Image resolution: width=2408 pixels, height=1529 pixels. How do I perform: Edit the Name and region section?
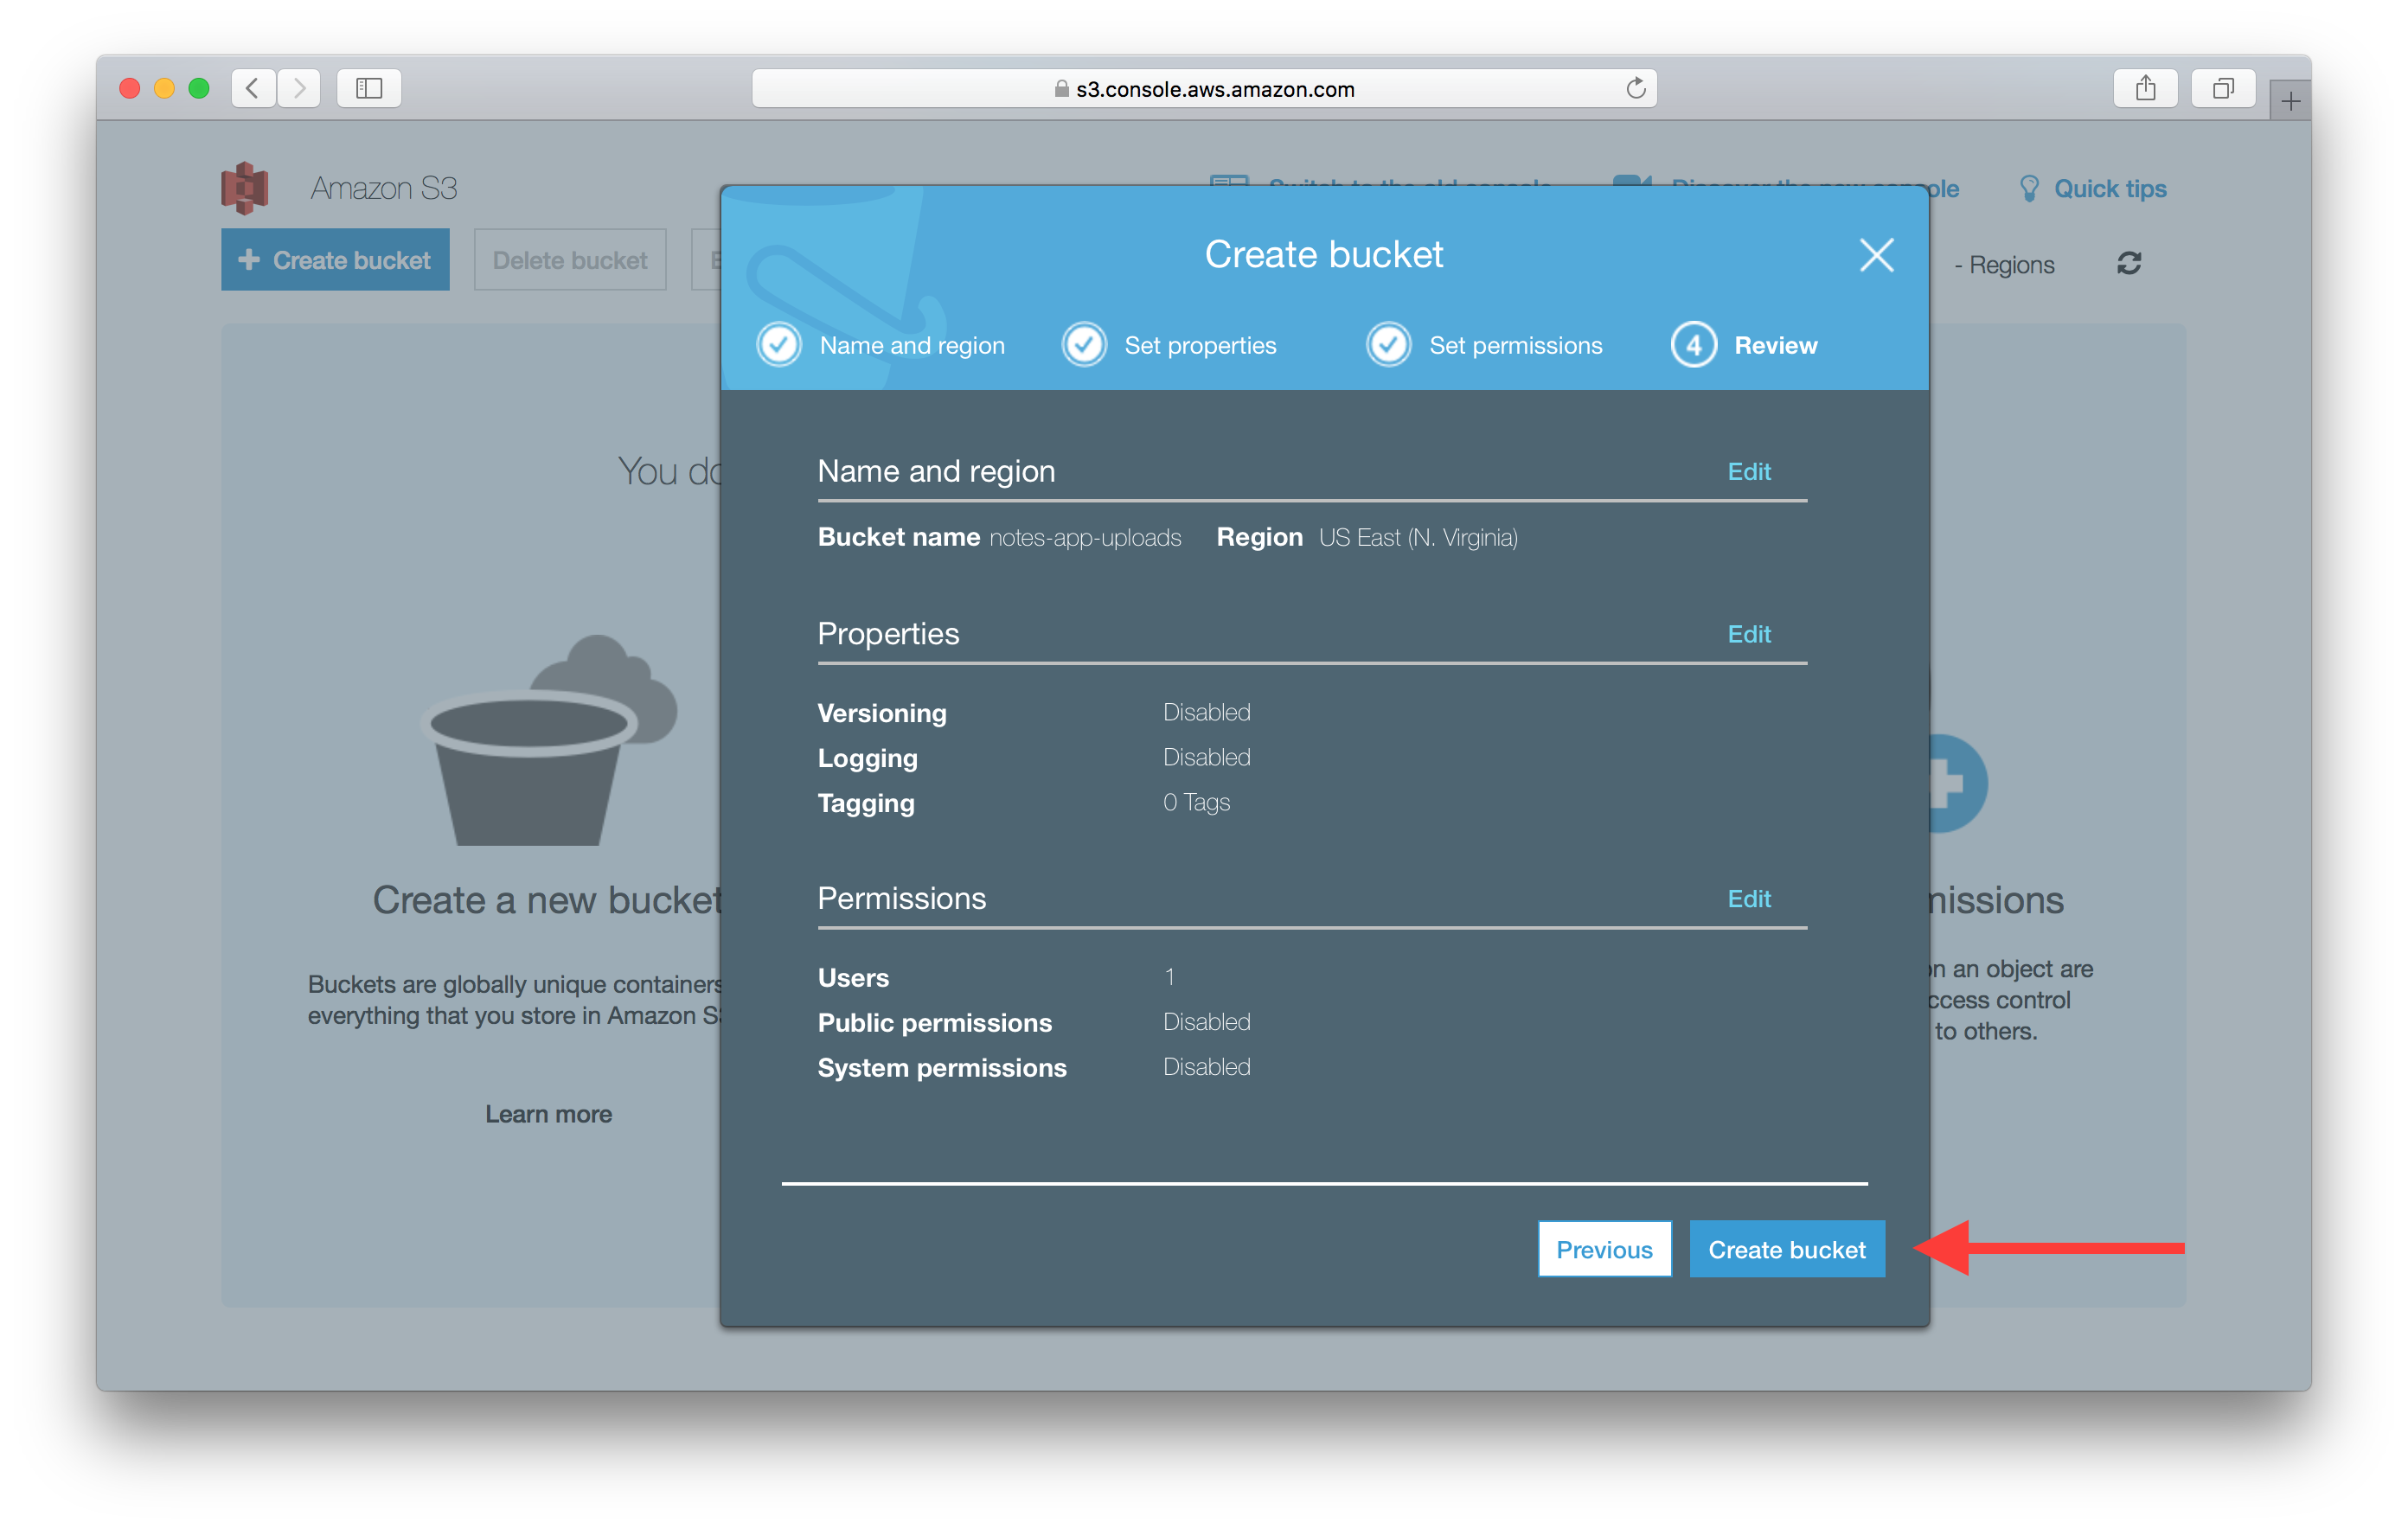coord(1748,471)
